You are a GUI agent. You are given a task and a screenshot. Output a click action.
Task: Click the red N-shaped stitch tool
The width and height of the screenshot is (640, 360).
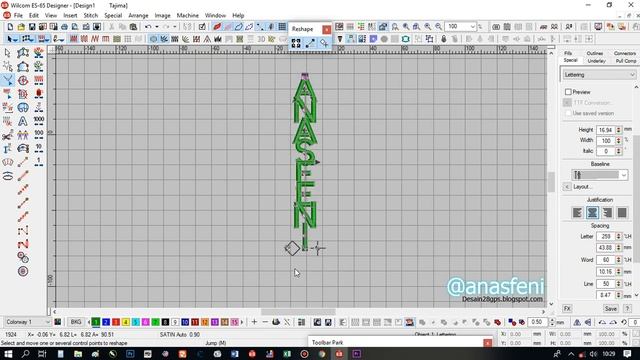coord(23,244)
